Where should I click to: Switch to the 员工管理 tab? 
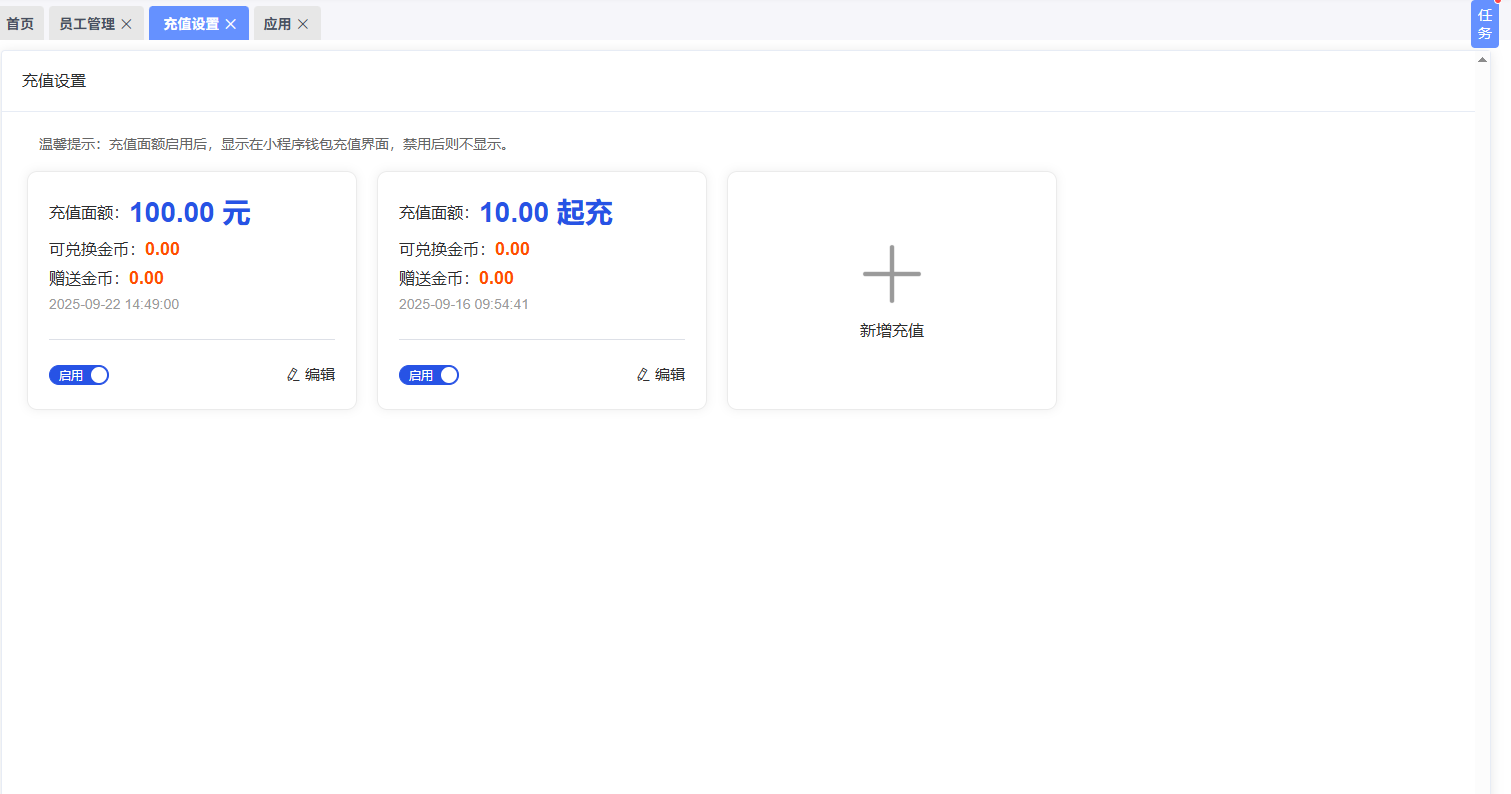(87, 24)
